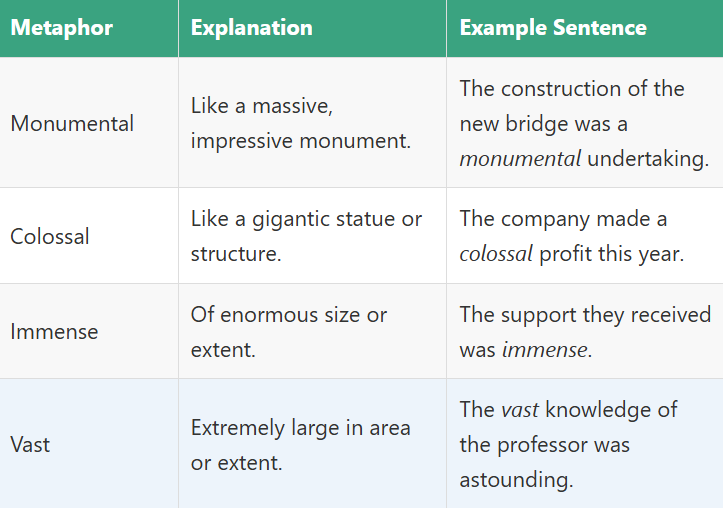Click the italic word 'immense' in the example
The width and height of the screenshot is (723, 508).
546,350
